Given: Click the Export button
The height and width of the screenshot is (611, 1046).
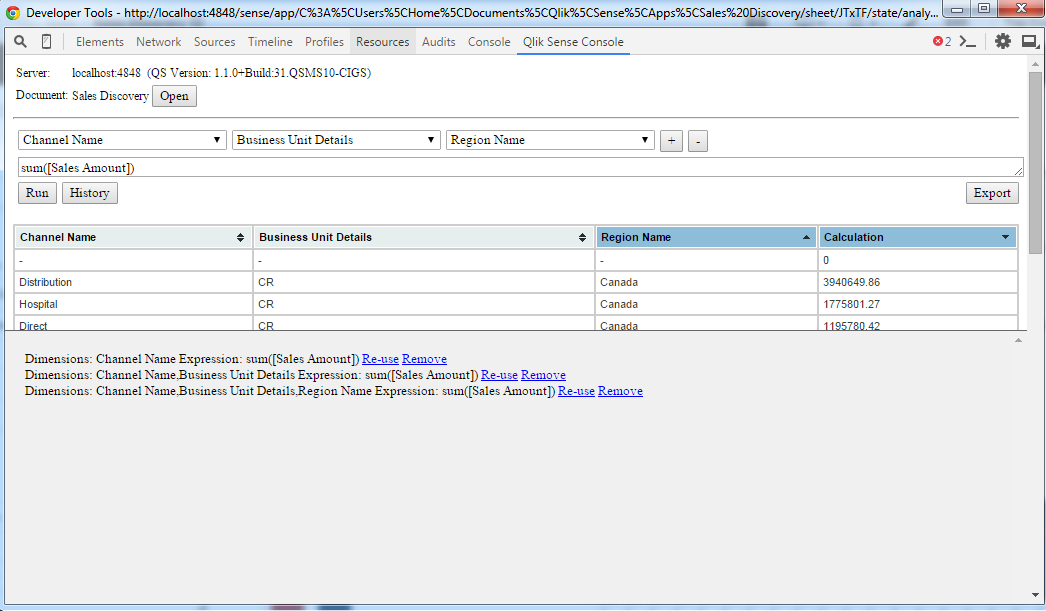Looking at the screenshot, I should pyautogui.click(x=992, y=193).
